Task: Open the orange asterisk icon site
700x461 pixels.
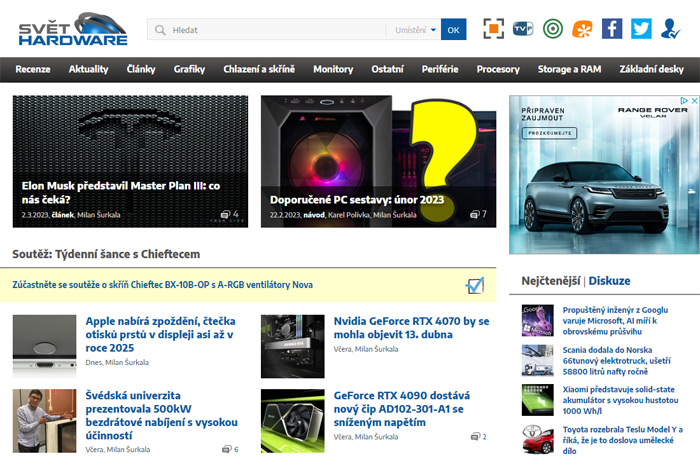Action: 582,29
